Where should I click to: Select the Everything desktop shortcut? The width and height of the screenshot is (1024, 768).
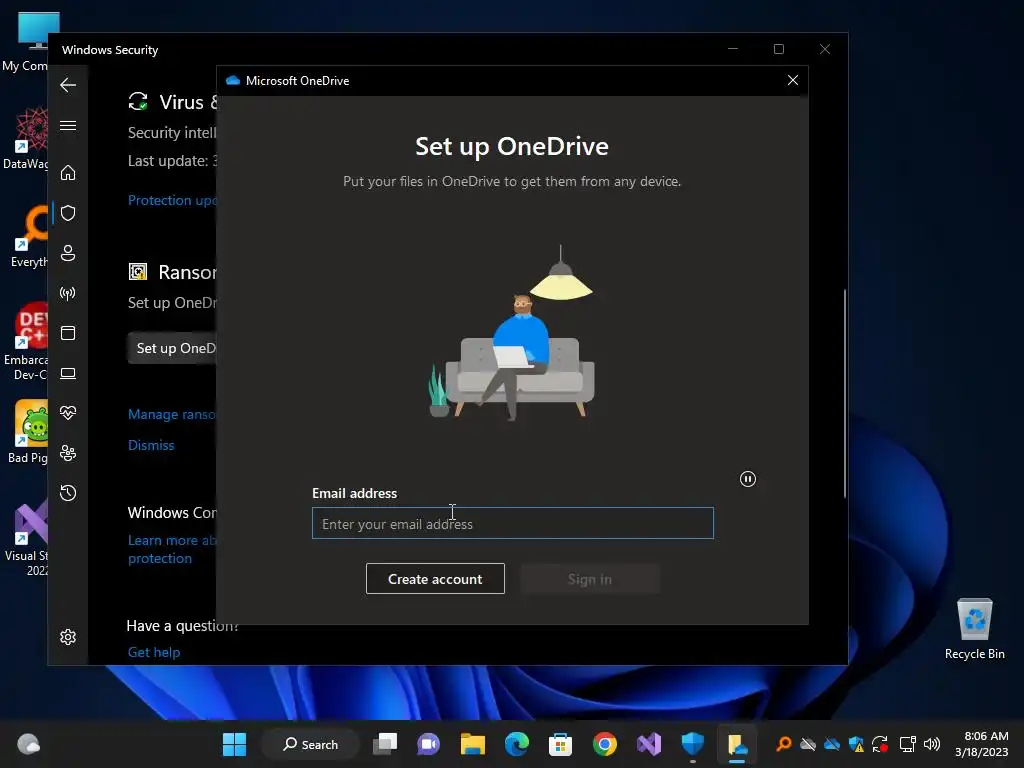29,236
